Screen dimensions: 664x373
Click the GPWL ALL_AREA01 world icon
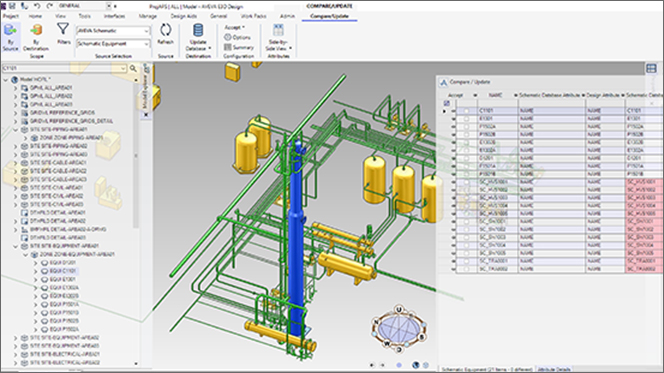coord(24,88)
